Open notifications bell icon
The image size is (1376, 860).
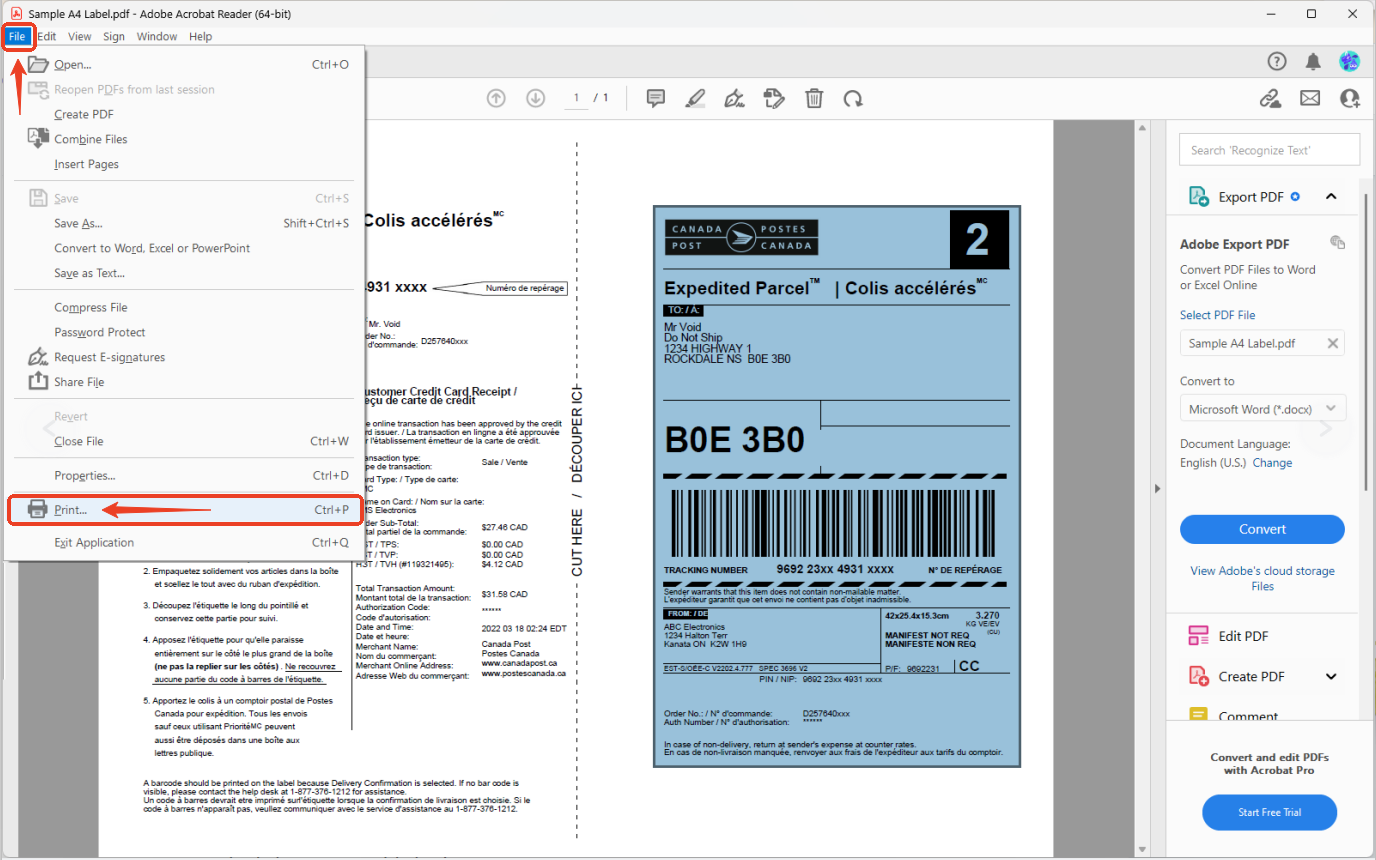tap(1313, 61)
